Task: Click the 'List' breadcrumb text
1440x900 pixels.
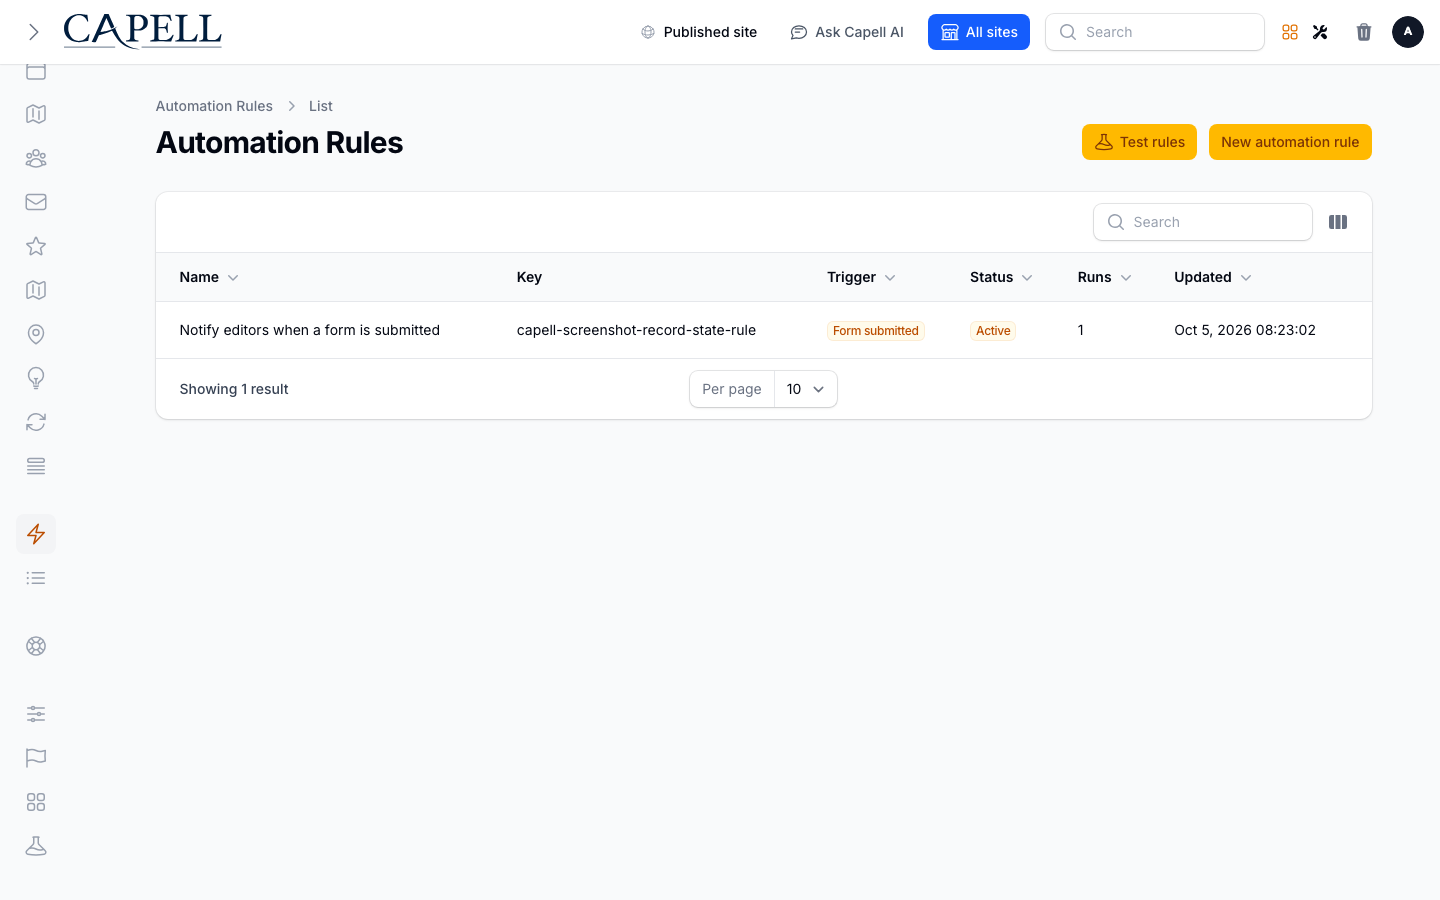Action: [321, 106]
